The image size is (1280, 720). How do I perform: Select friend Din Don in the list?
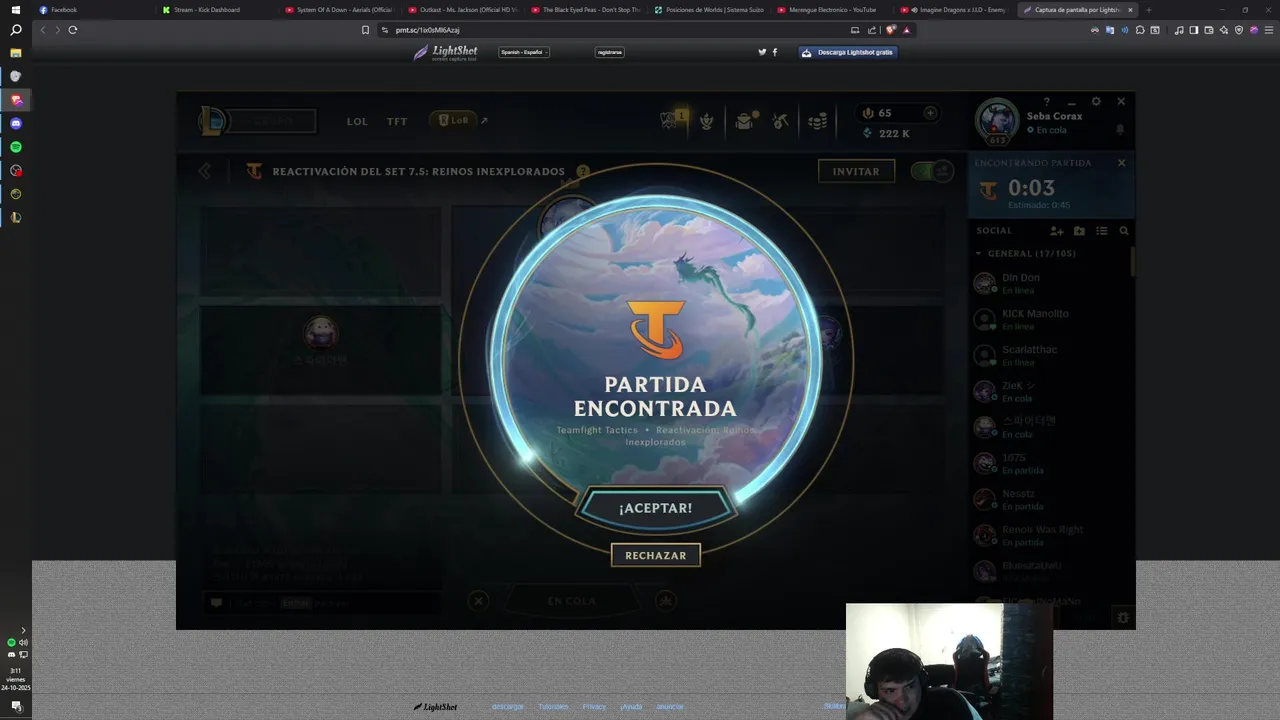1050,283
